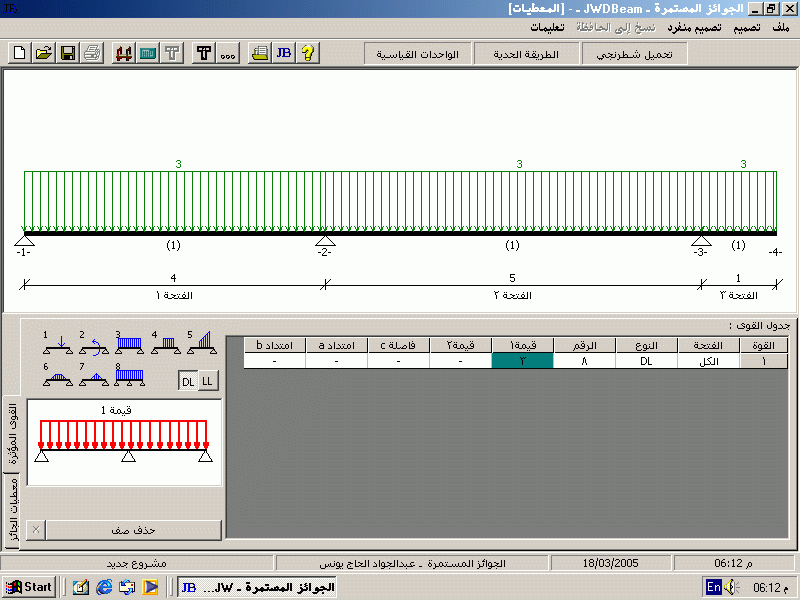Click the Windows Start button
The image size is (800, 600).
29,587
